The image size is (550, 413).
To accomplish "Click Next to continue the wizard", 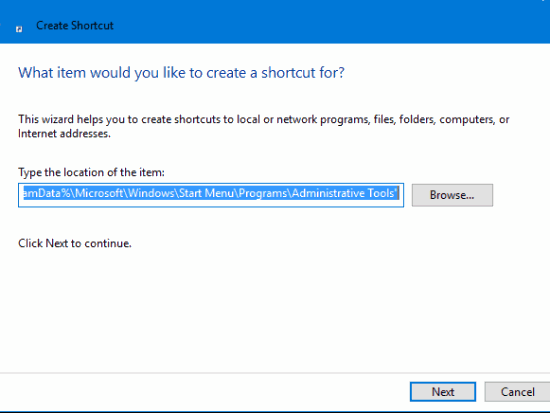I will (x=443, y=392).
